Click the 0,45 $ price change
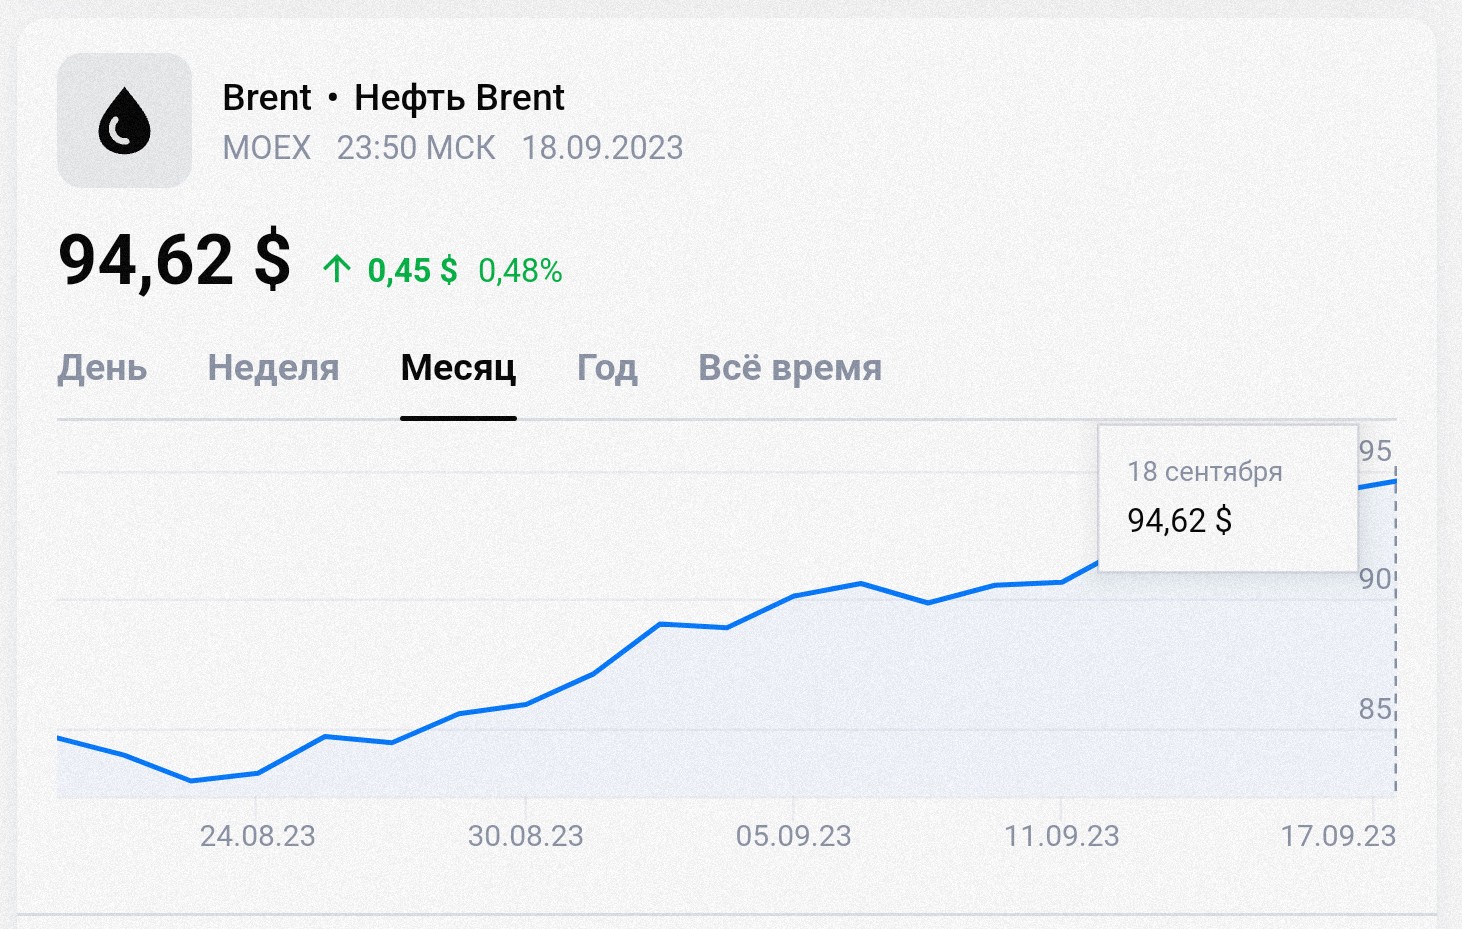The height and width of the screenshot is (929, 1462). click(412, 270)
